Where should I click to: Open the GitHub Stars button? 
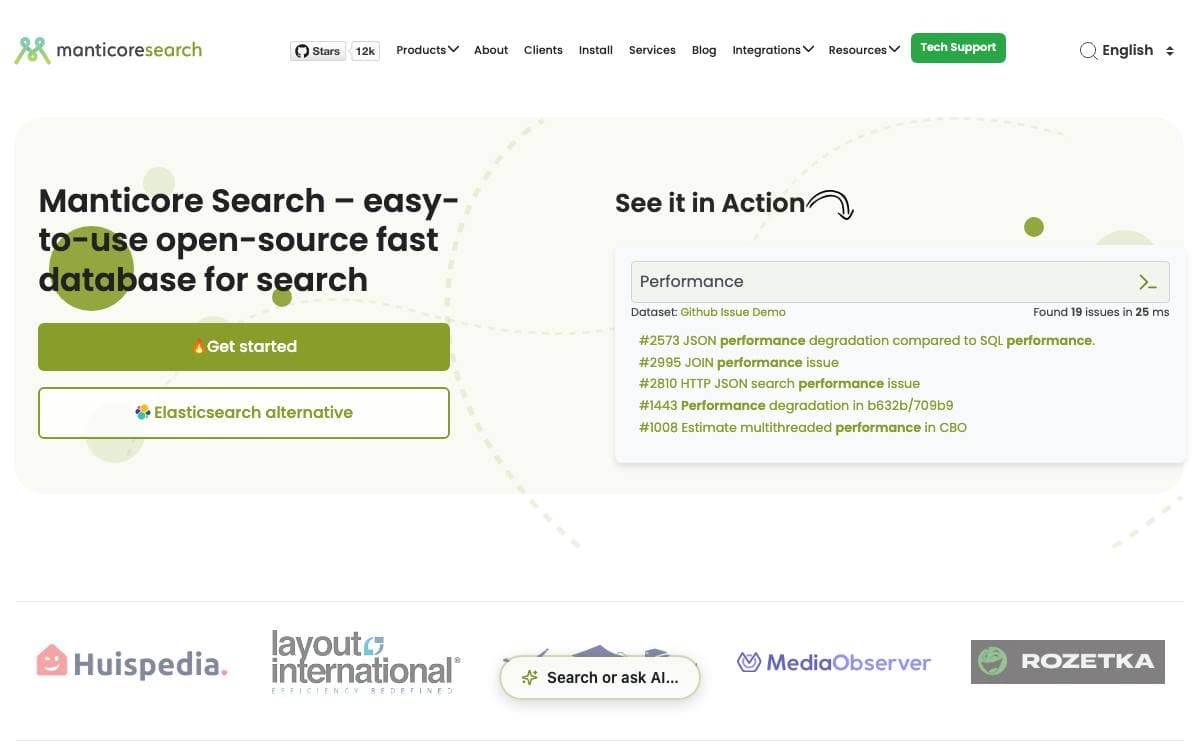coord(318,51)
